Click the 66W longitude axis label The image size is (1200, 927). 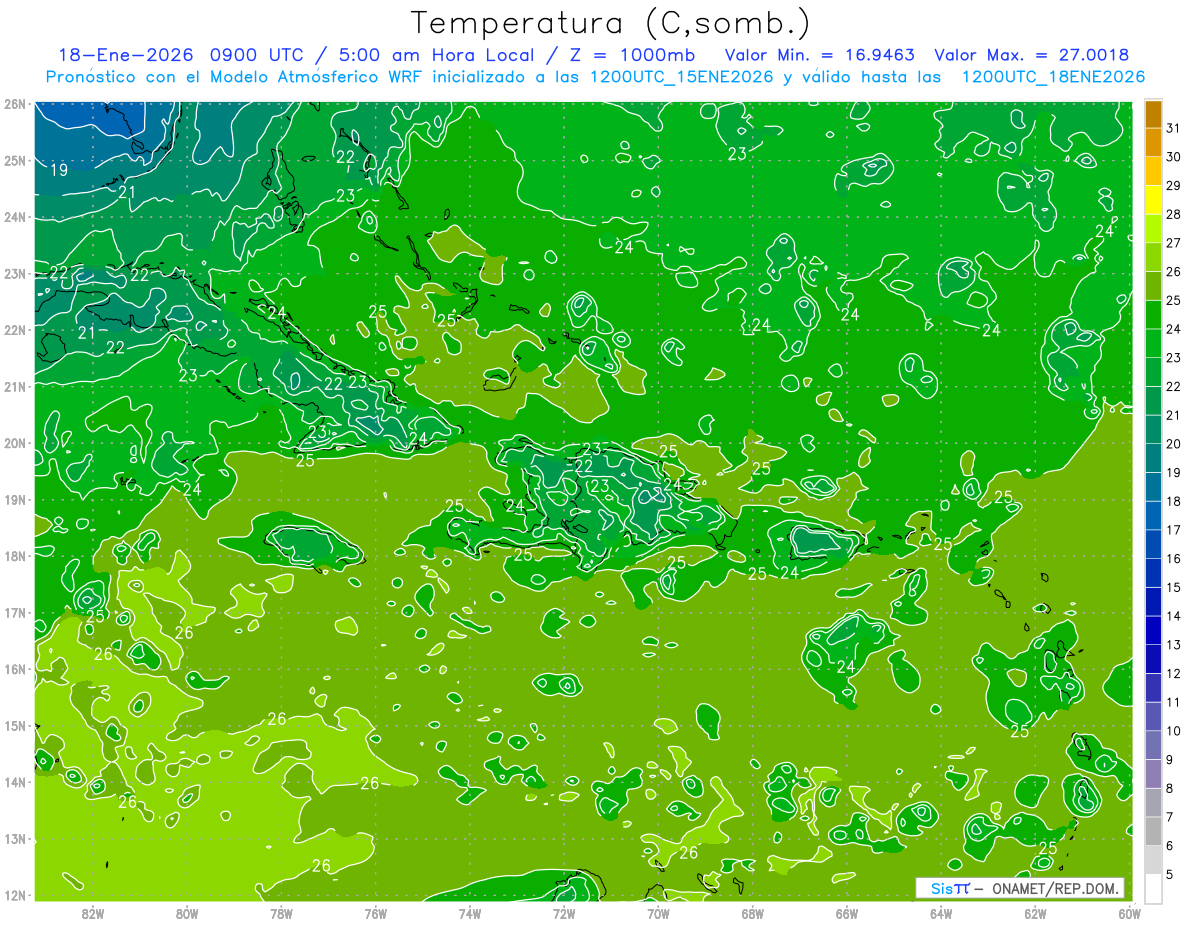point(846,913)
